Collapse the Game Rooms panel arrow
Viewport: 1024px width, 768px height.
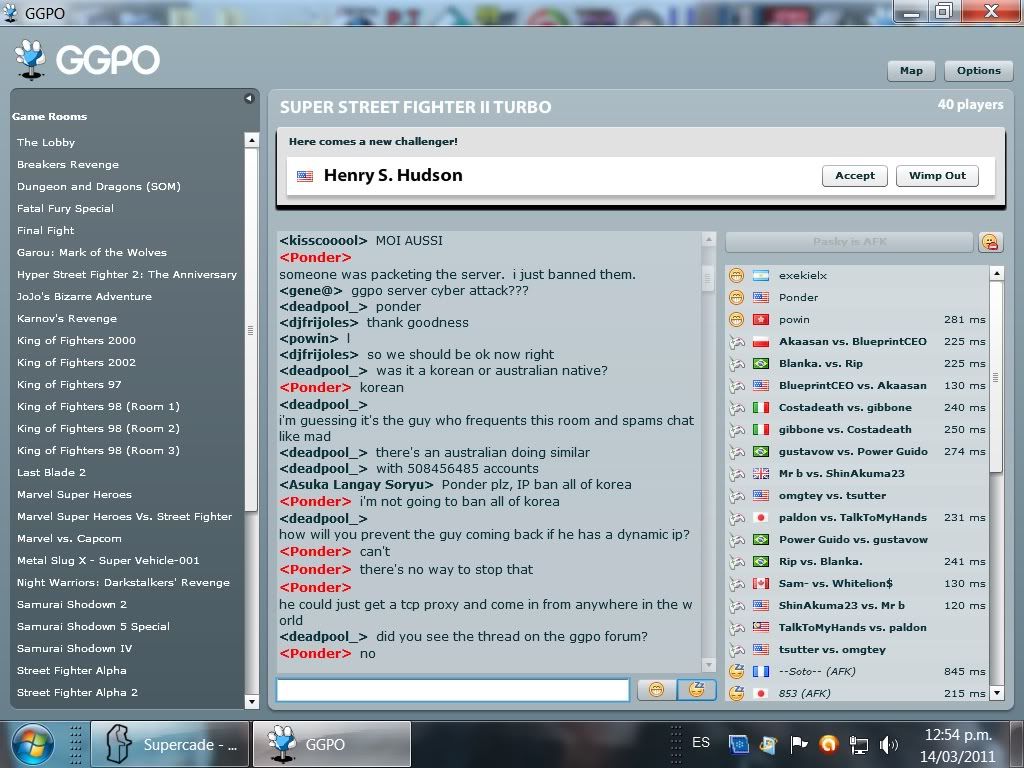tap(249, 98)
